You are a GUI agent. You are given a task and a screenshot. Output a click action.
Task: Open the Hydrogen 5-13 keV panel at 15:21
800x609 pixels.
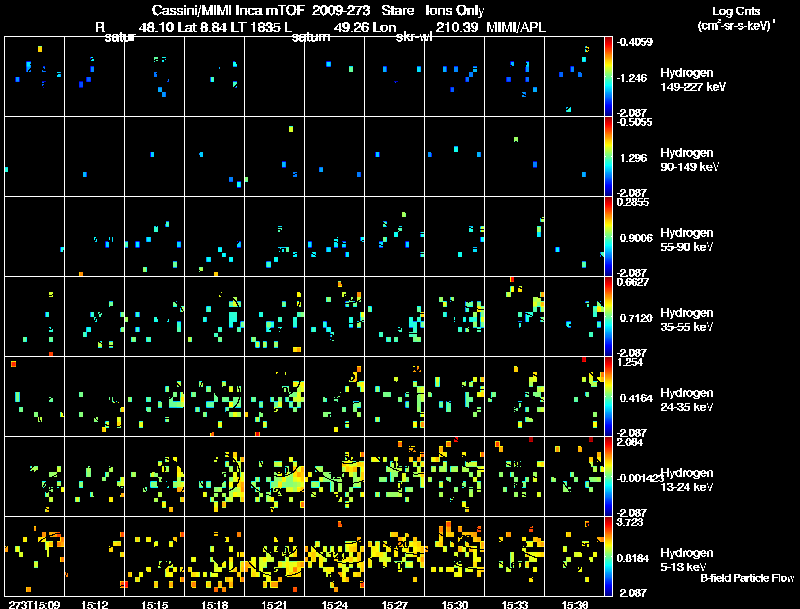click(x=274, y=556)
